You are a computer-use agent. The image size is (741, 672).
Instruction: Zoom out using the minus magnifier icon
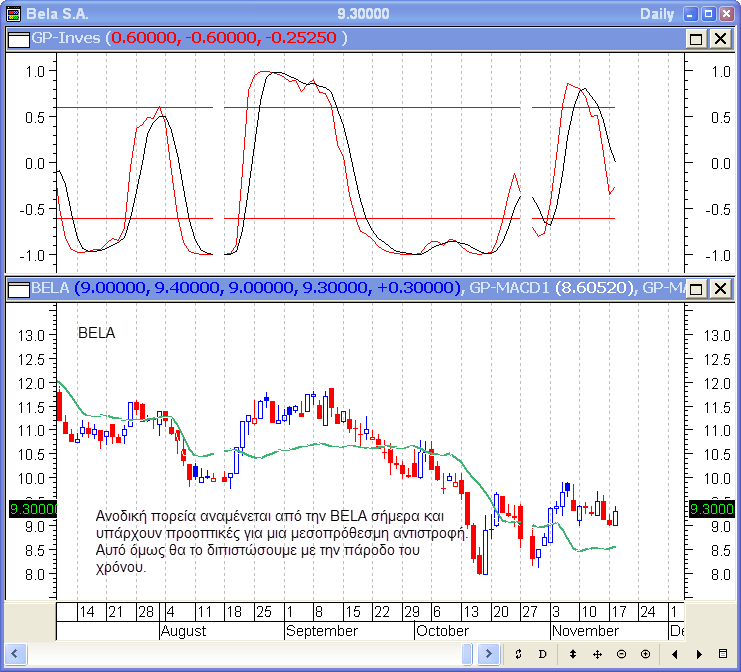(621, 654)
